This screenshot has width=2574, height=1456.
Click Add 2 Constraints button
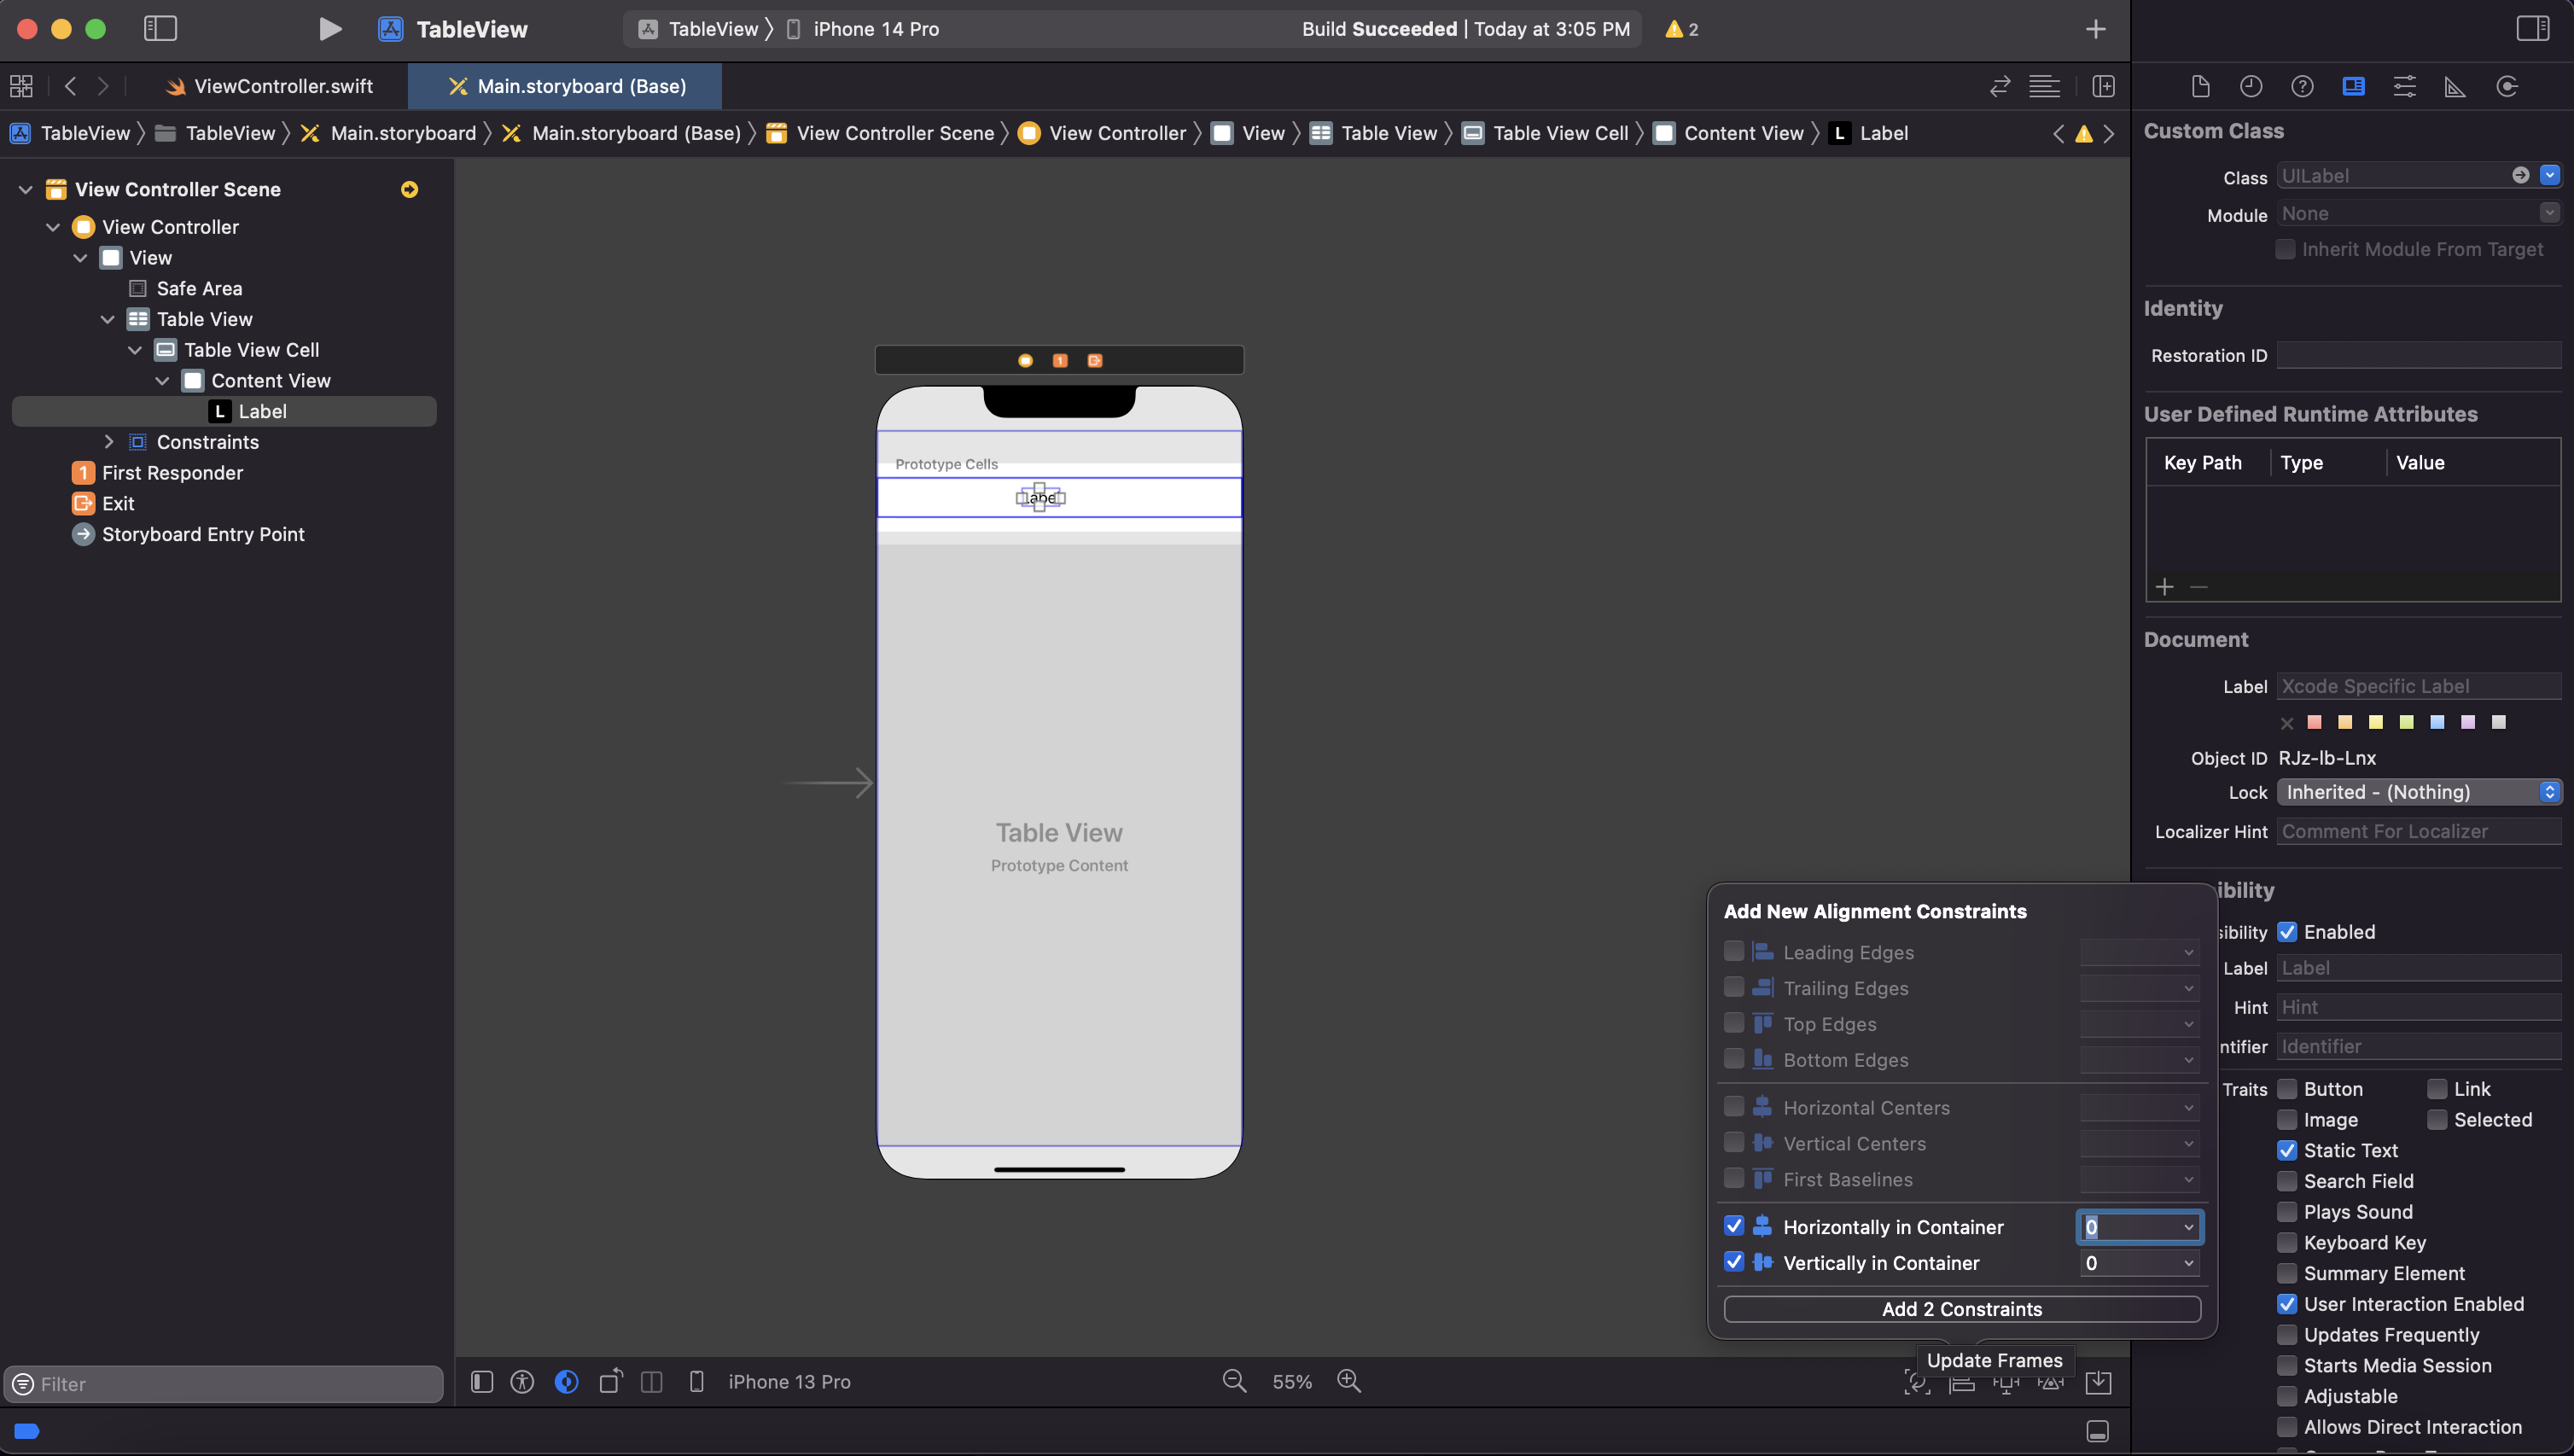pyautogui.click(x=1961, y=1309)
